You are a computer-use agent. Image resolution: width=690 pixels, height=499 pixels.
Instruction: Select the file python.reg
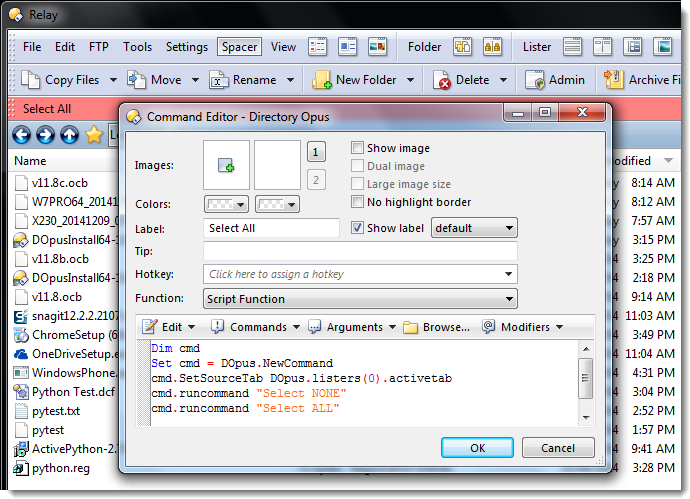click(61, 468)
